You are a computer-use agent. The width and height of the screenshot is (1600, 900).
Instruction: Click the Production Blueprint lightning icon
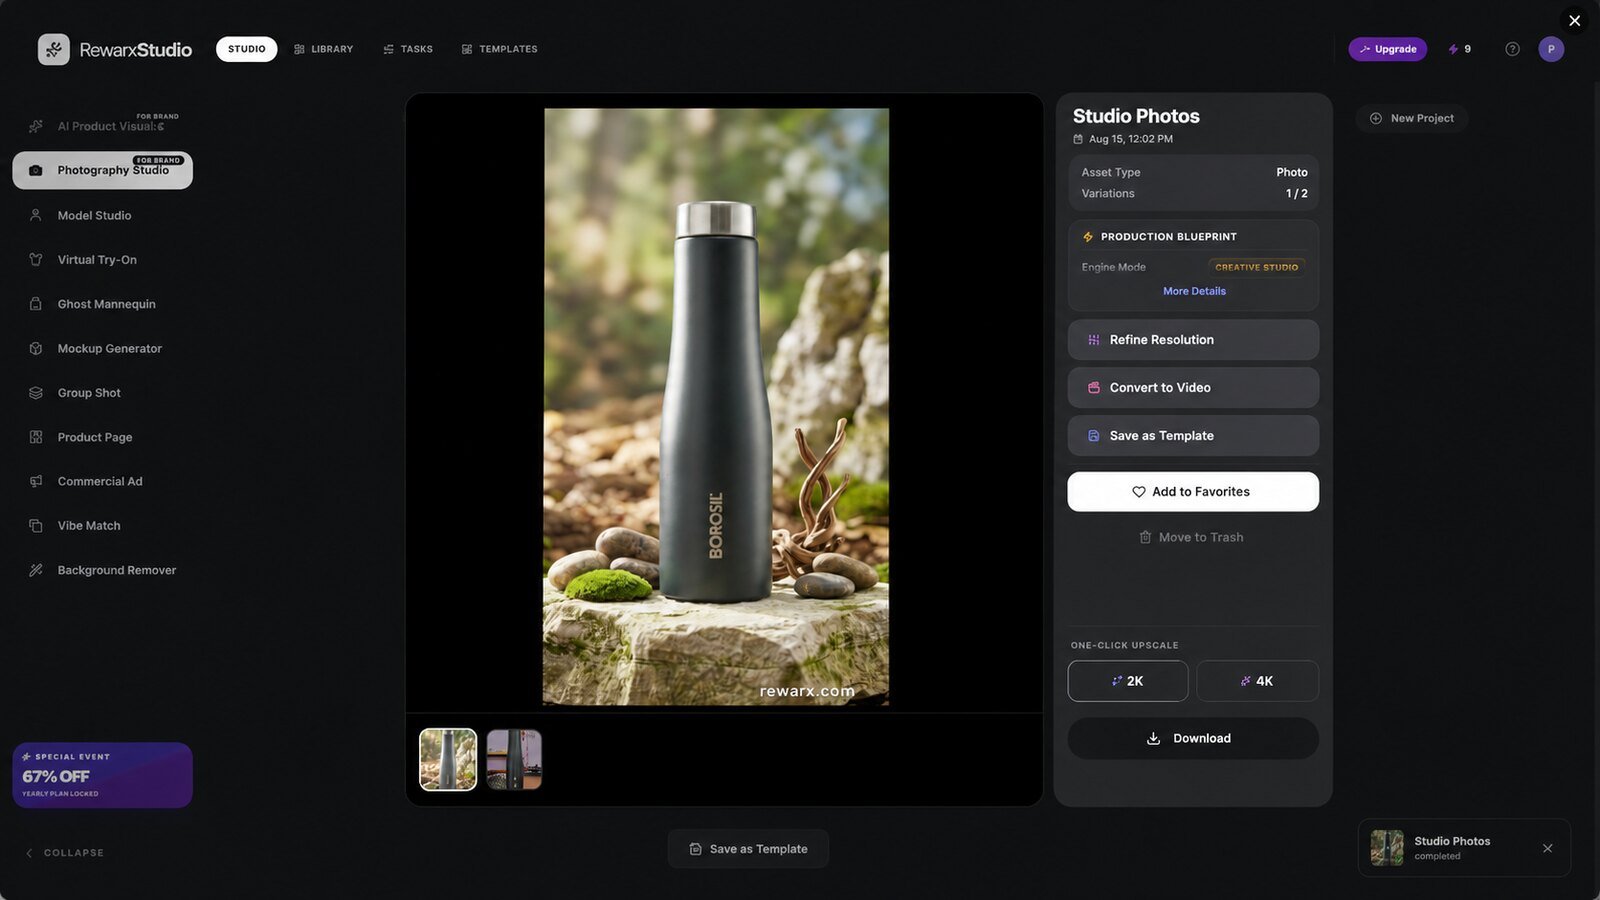(1088, 237)
